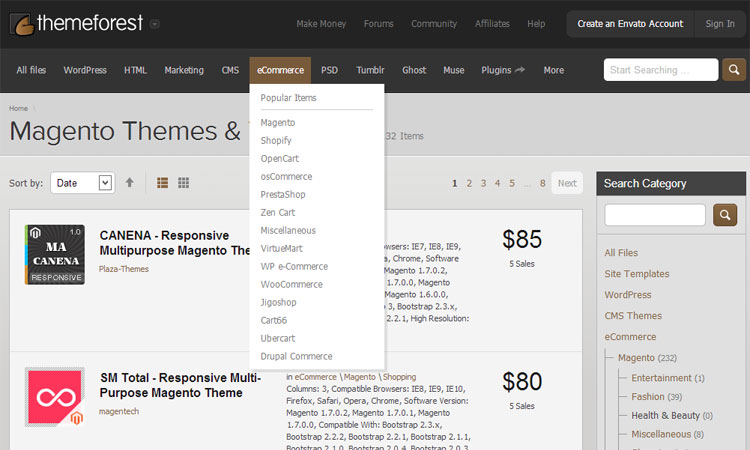Open the magentech author link
Viewport: 750px width, 450px height.
click(119, 411)
